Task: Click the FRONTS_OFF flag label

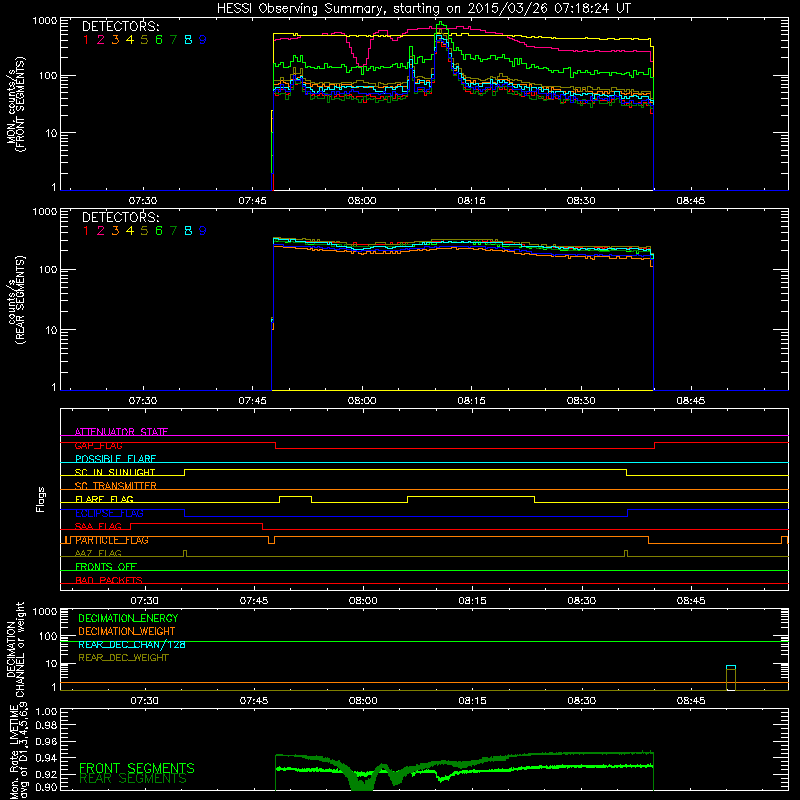Action: pos(106,567)
